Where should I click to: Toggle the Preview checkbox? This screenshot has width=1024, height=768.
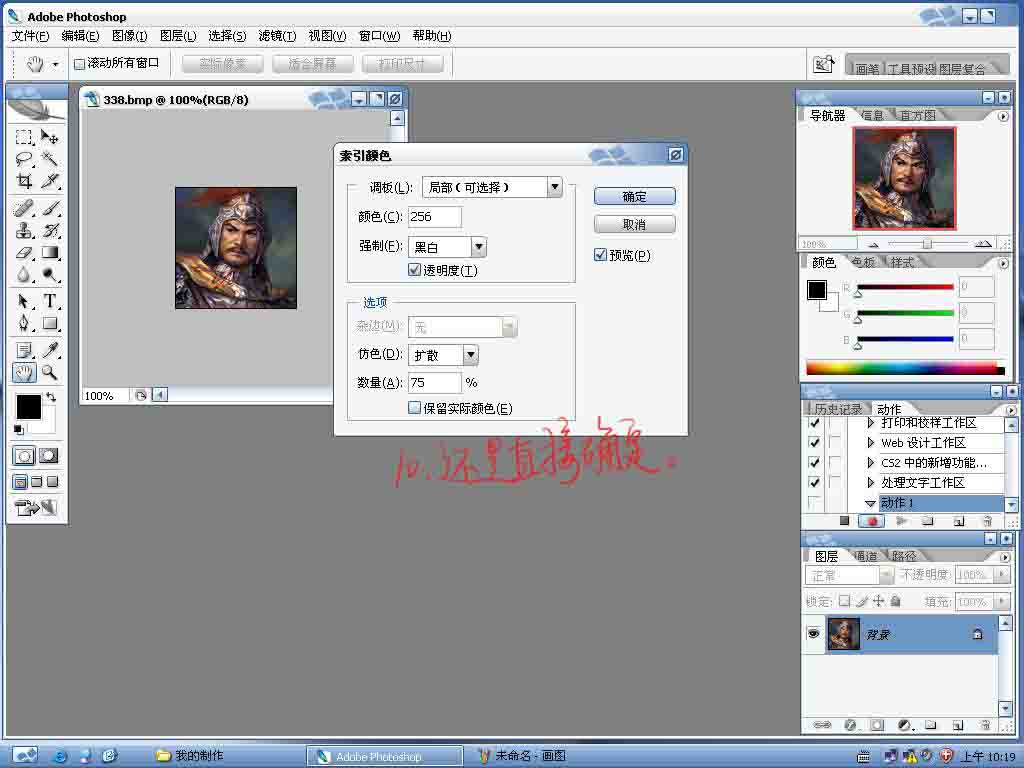pos(600,255)
